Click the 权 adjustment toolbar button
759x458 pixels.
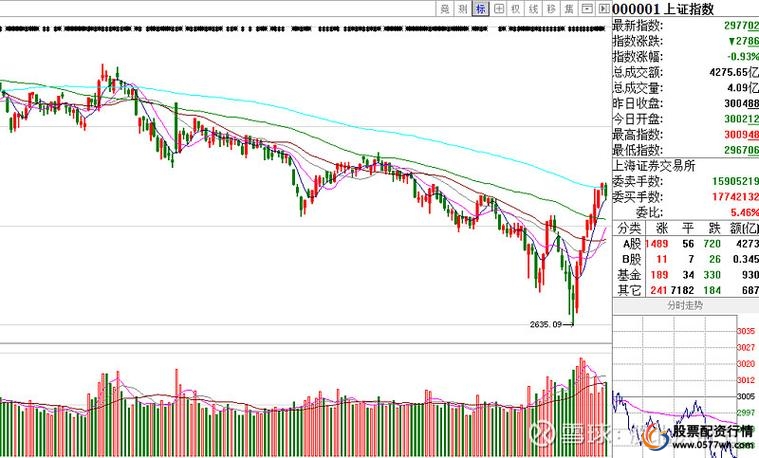516,9
